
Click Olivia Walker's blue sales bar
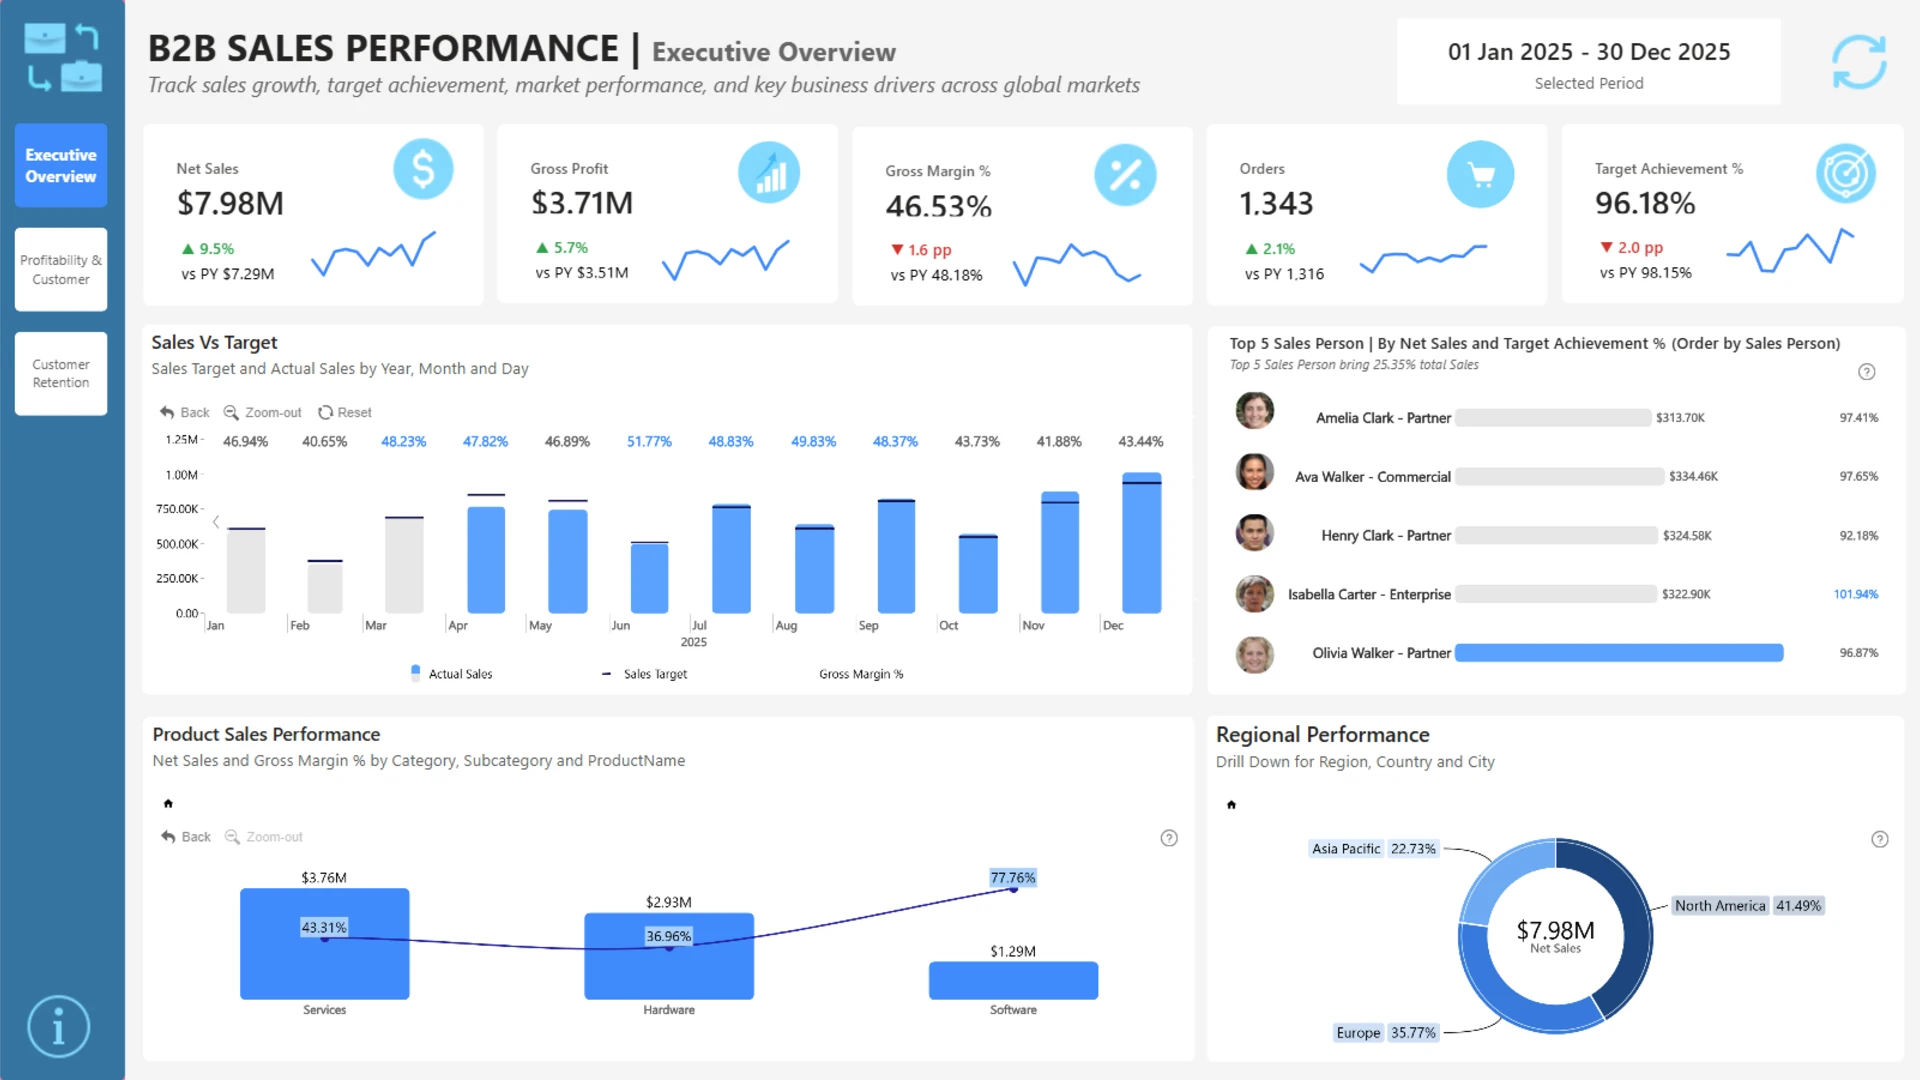[1619, 653]
